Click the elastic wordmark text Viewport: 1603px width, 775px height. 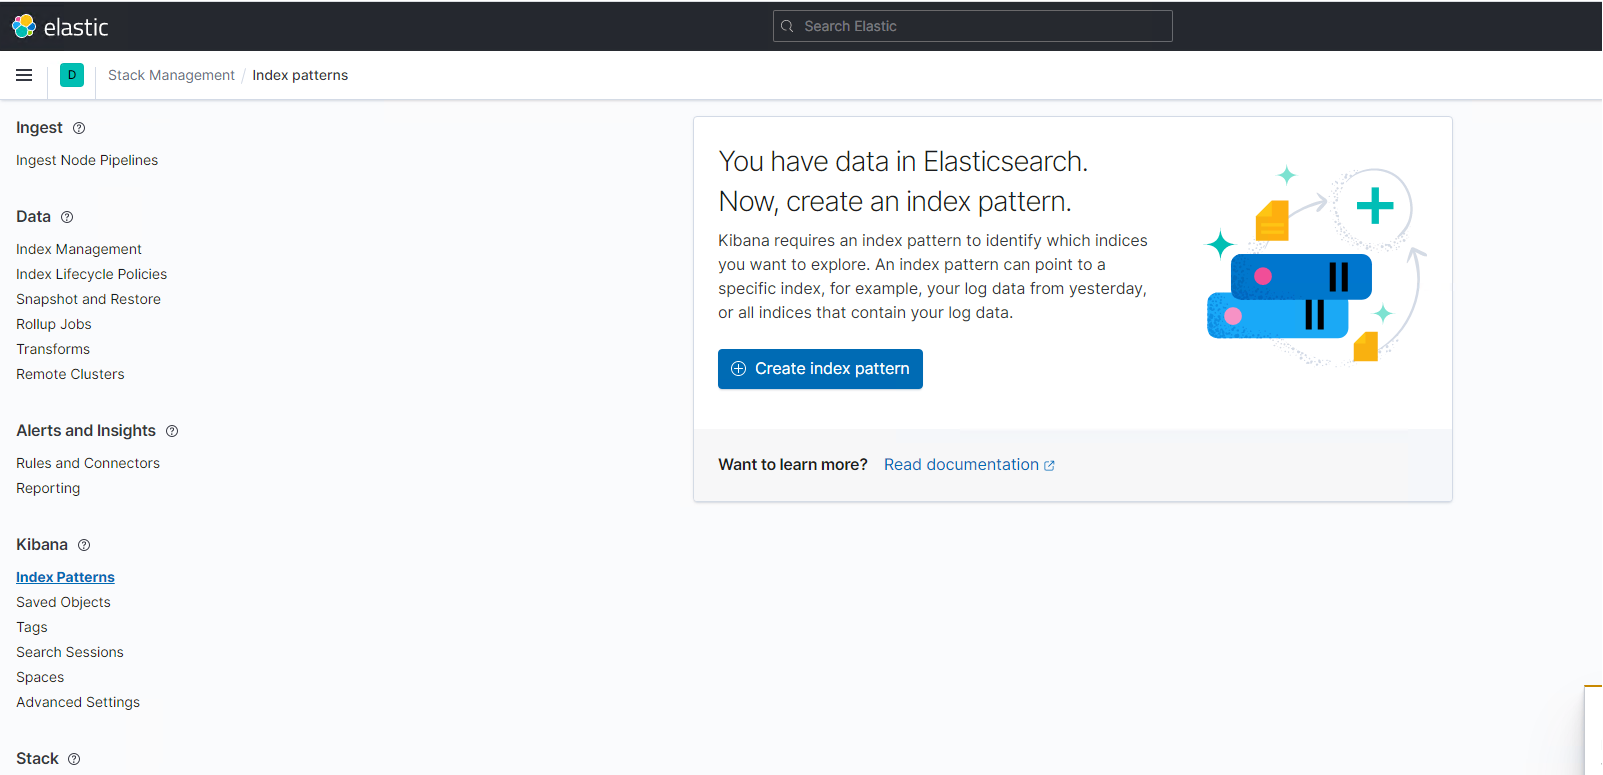click(x=76, y=27)
